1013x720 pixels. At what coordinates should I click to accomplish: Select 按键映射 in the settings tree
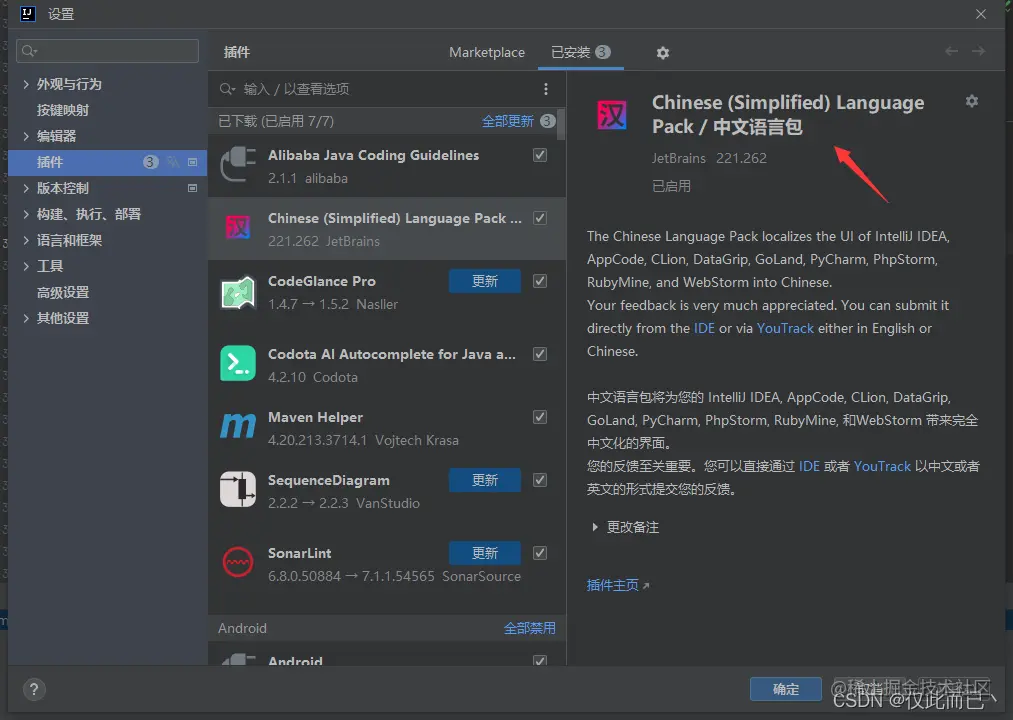[63, 110]
